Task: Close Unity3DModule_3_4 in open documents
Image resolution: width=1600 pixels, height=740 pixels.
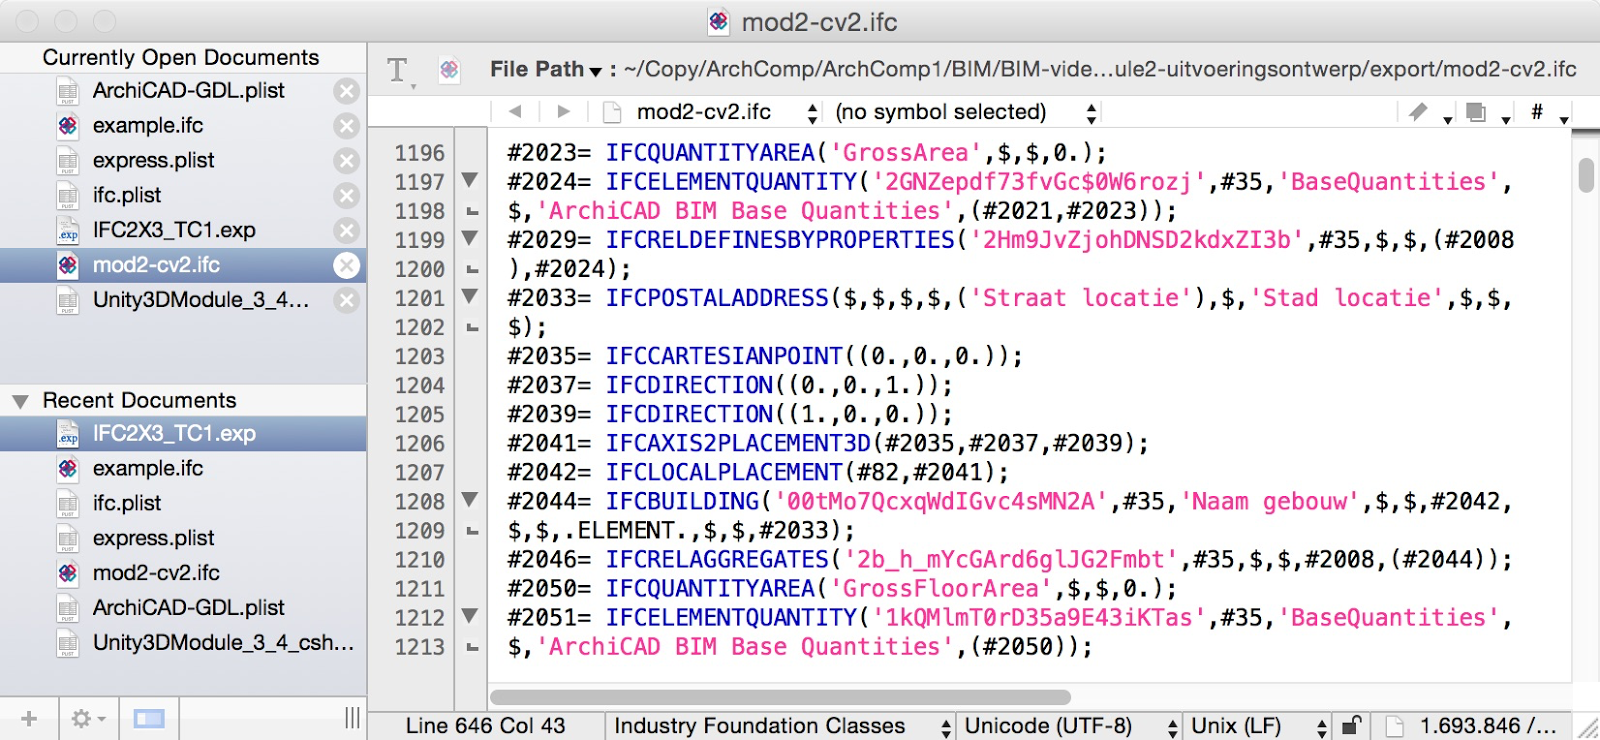Action: (346, 300)
